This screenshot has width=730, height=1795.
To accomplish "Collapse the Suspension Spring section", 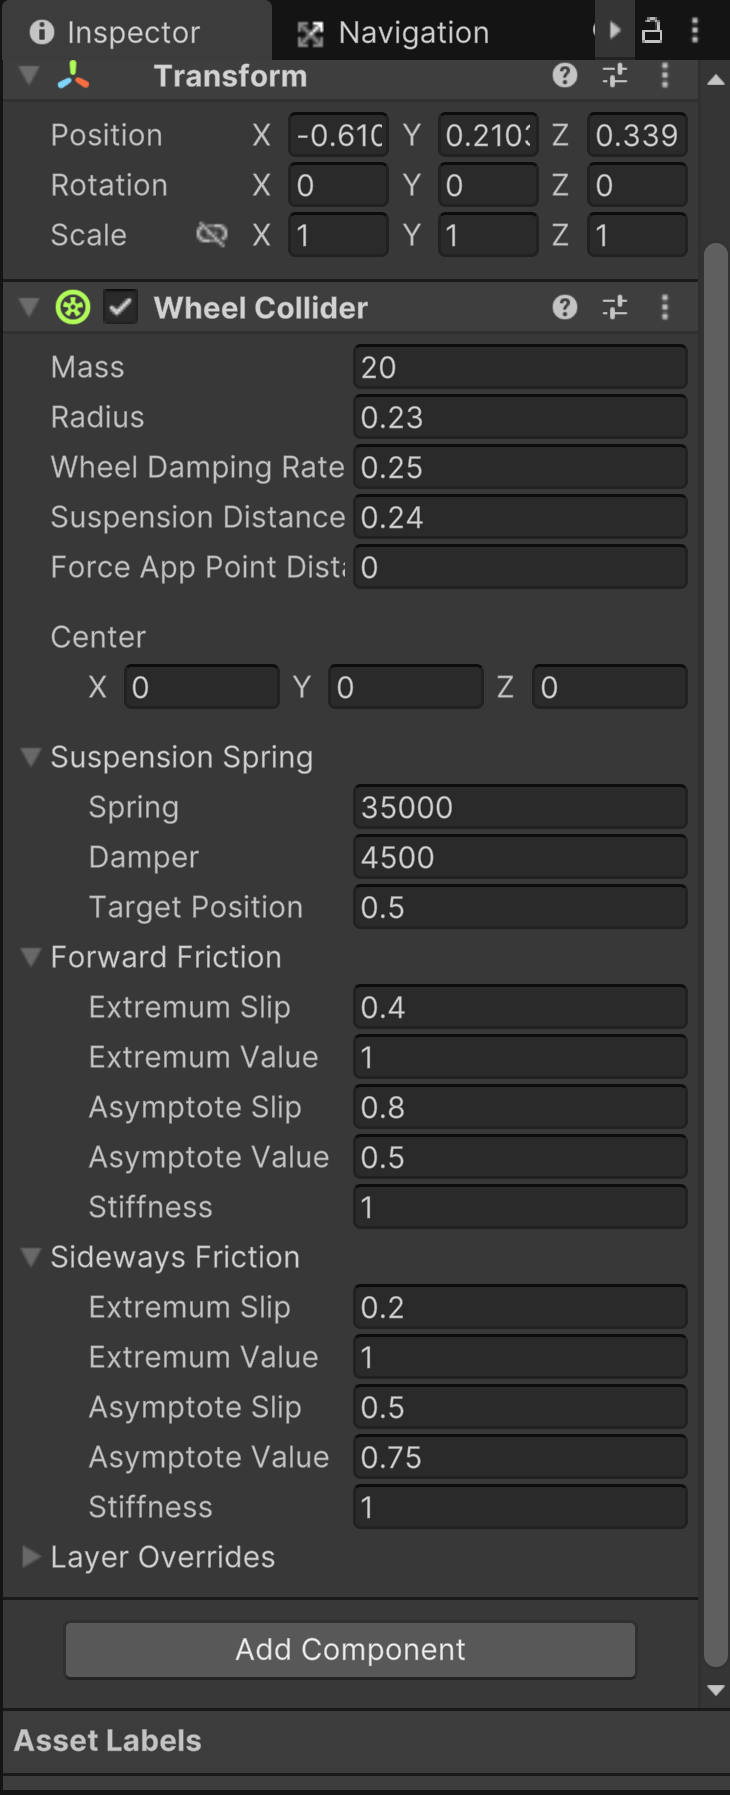I will (x=31, y=758).
